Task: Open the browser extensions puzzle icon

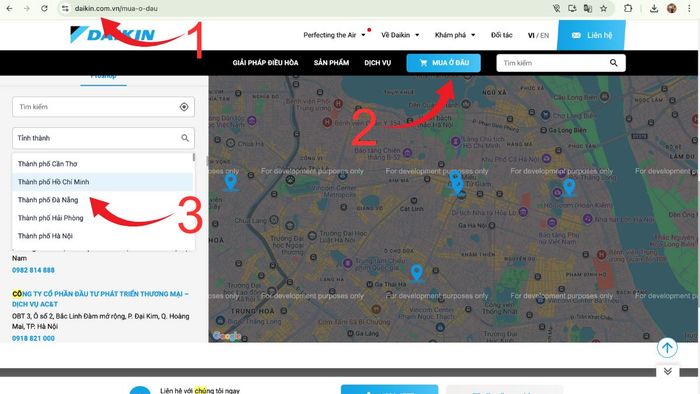Action: pyautogui.click(x=628, y=8)
